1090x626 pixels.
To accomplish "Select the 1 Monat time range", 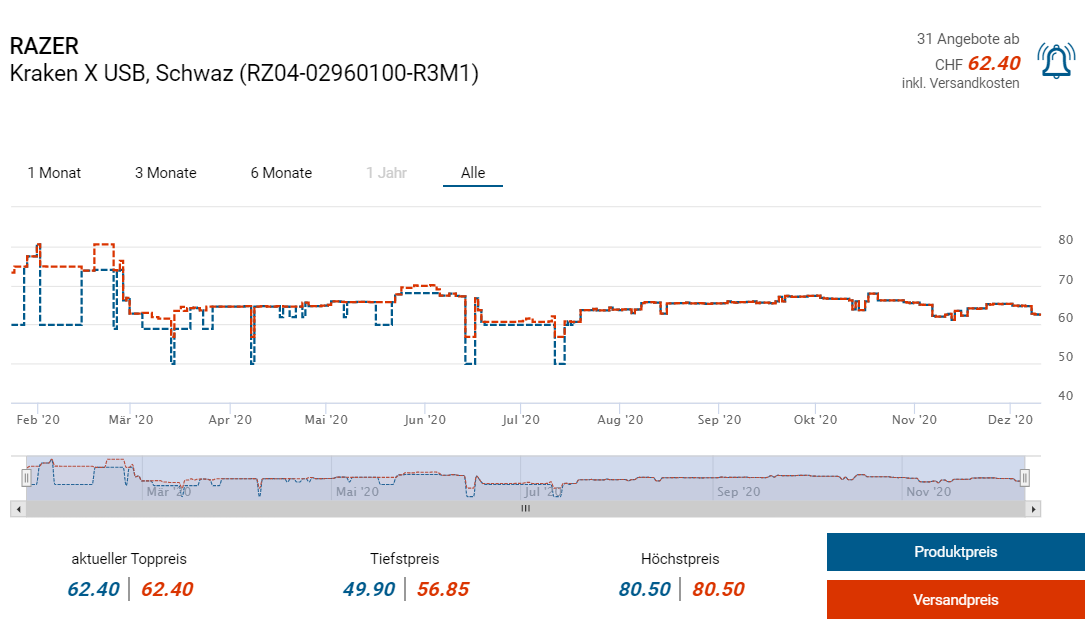I will coord(54,173).
